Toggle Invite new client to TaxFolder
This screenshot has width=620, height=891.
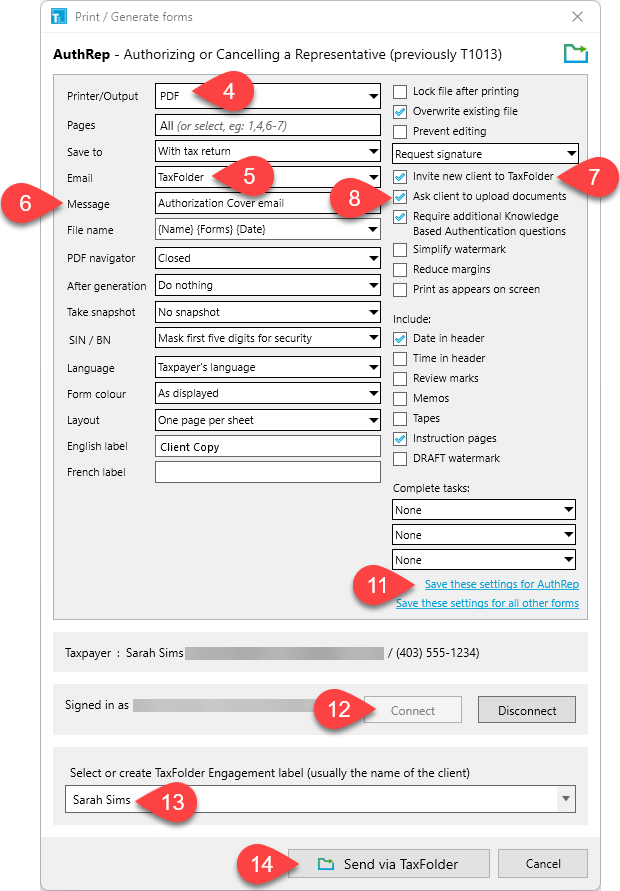coord(400,177)
